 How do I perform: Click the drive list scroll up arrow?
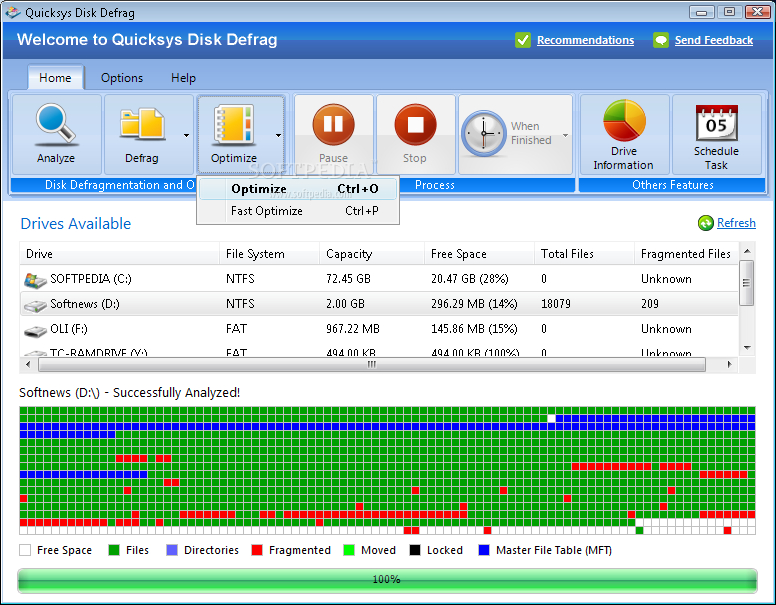click(747, 251)
